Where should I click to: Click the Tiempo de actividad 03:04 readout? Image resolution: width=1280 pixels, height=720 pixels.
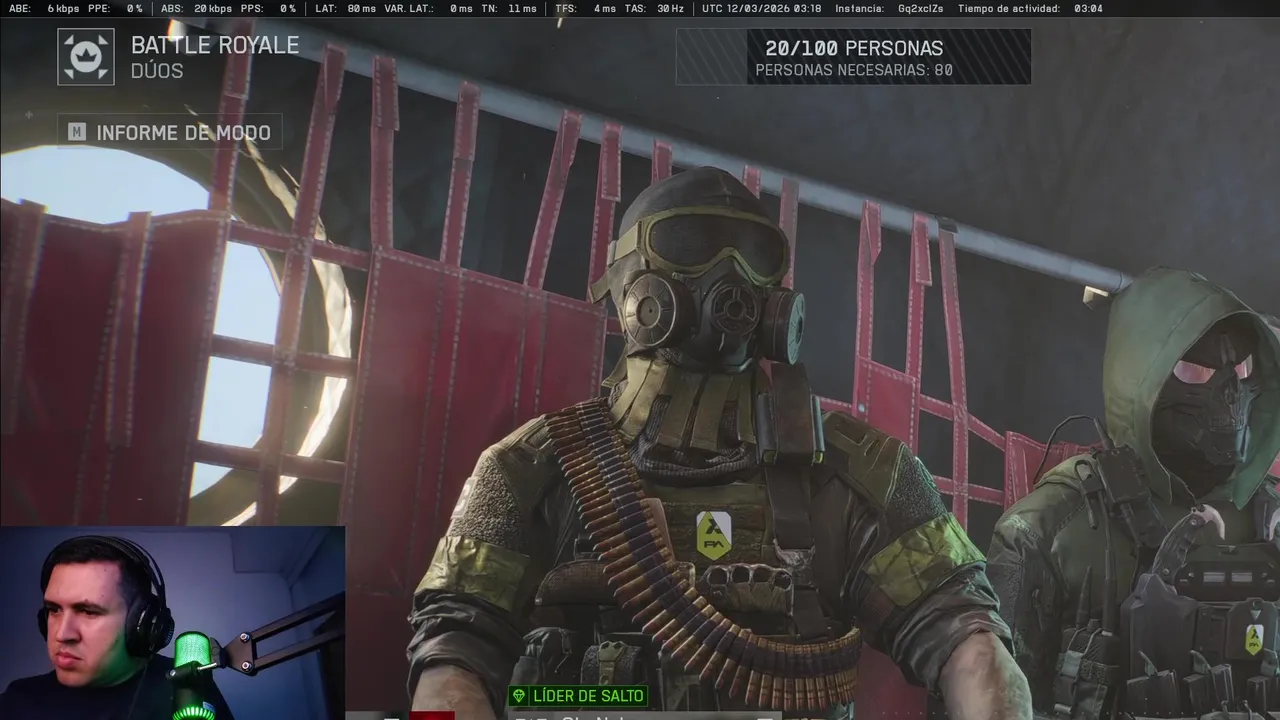point(1030,8)
